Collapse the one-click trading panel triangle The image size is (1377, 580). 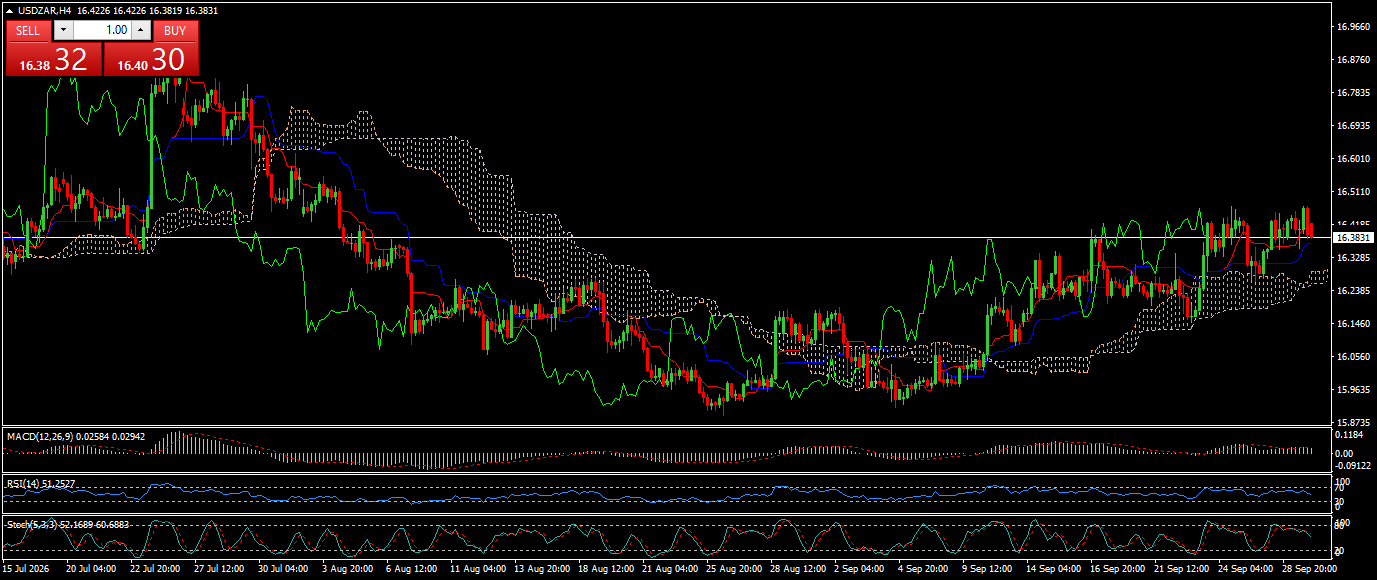click(x=10, y=10)
